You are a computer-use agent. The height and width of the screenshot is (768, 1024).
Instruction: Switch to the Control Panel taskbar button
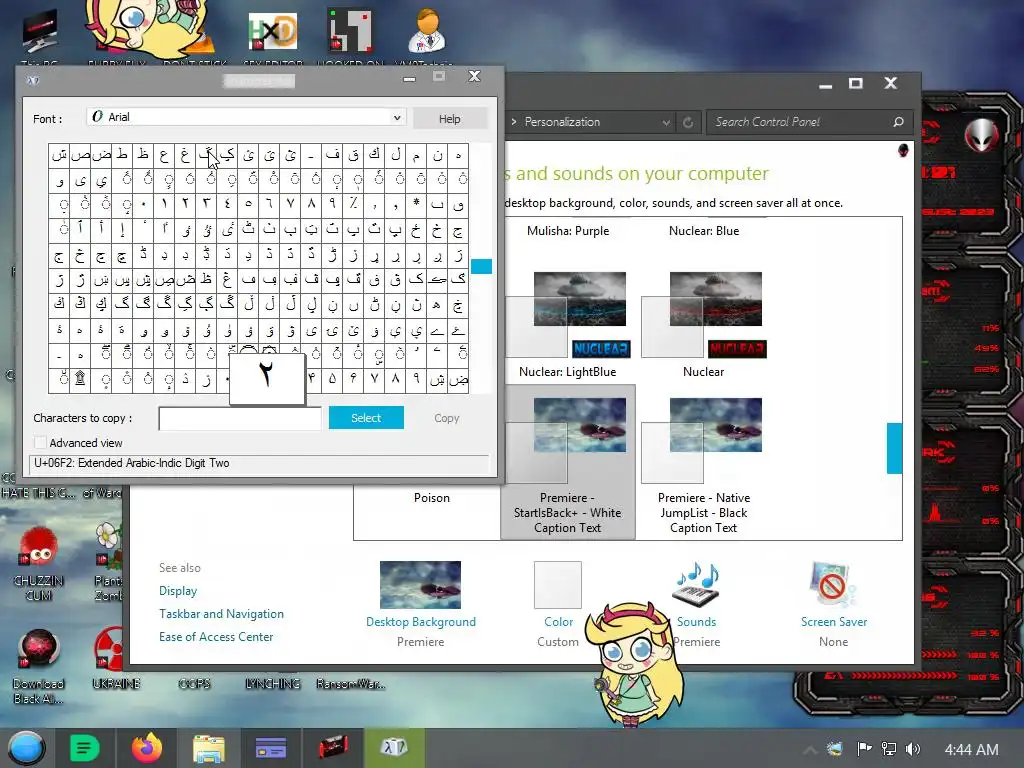point(270,748)
